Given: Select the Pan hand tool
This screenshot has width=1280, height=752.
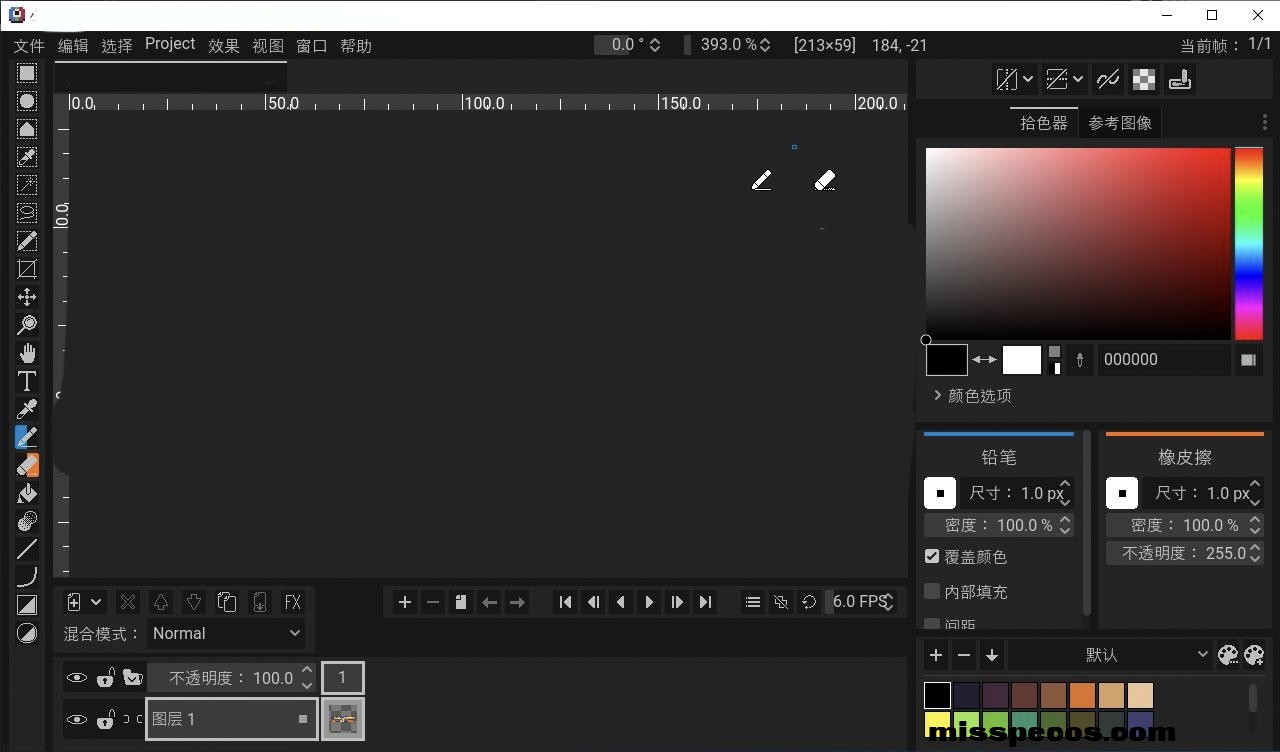Looking at the screenshot, I should pyautogui.click(x=27, y=353).
